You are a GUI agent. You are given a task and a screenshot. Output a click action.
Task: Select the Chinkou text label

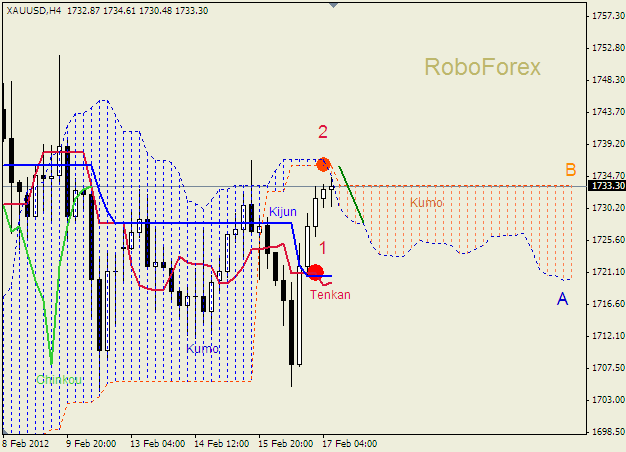[59, 379]
